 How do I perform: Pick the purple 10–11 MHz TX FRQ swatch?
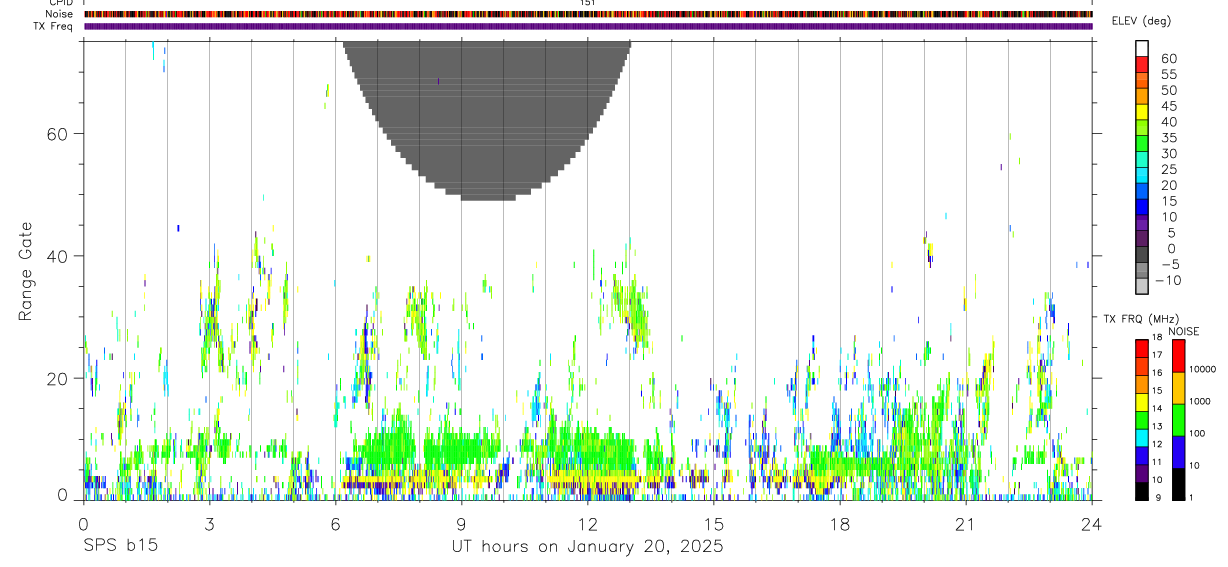click(x=1142, y=474)
